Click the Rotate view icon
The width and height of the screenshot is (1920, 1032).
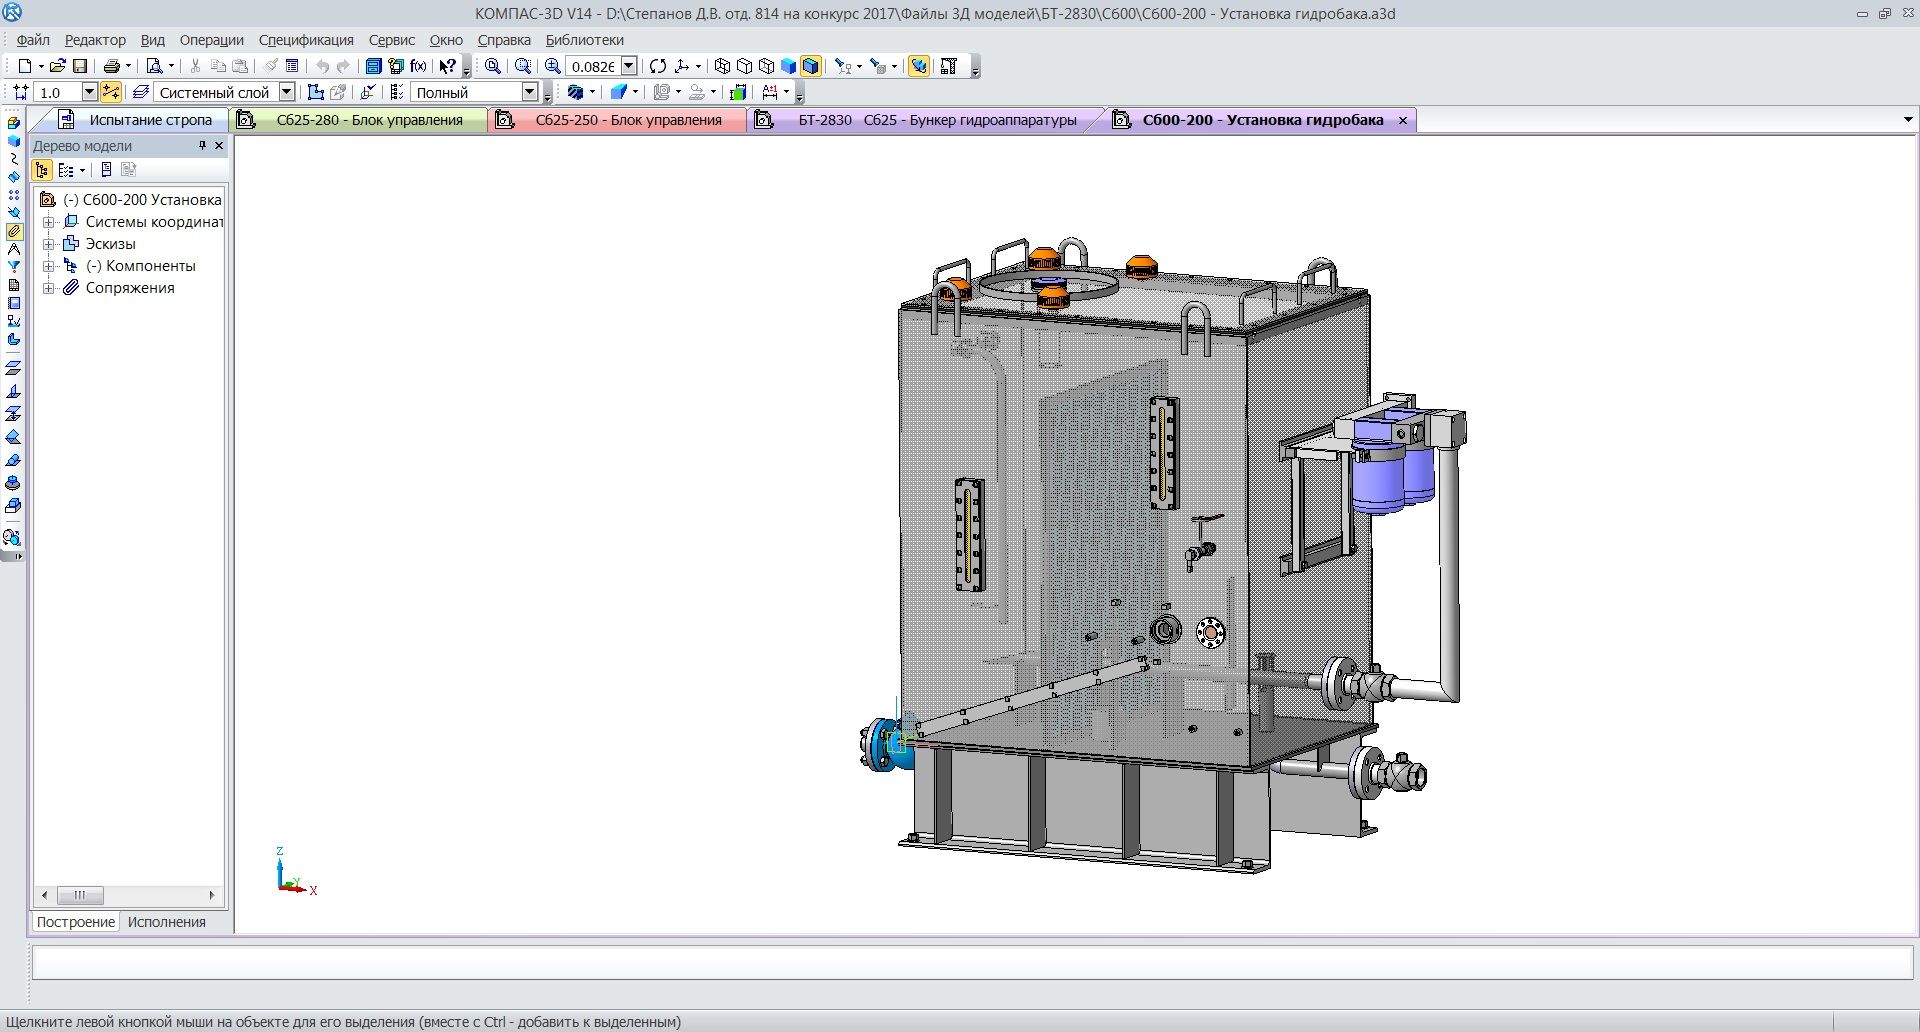657,66
